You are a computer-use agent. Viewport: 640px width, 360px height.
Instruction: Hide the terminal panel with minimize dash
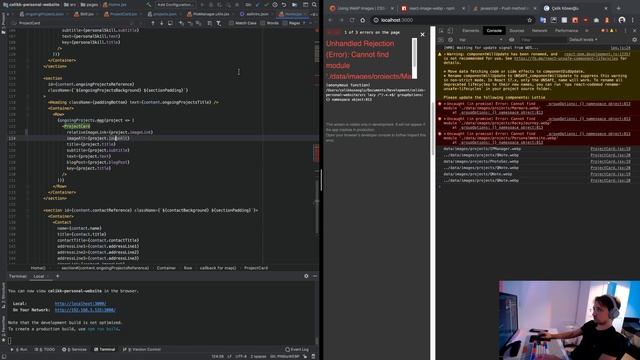pos(315,276)
